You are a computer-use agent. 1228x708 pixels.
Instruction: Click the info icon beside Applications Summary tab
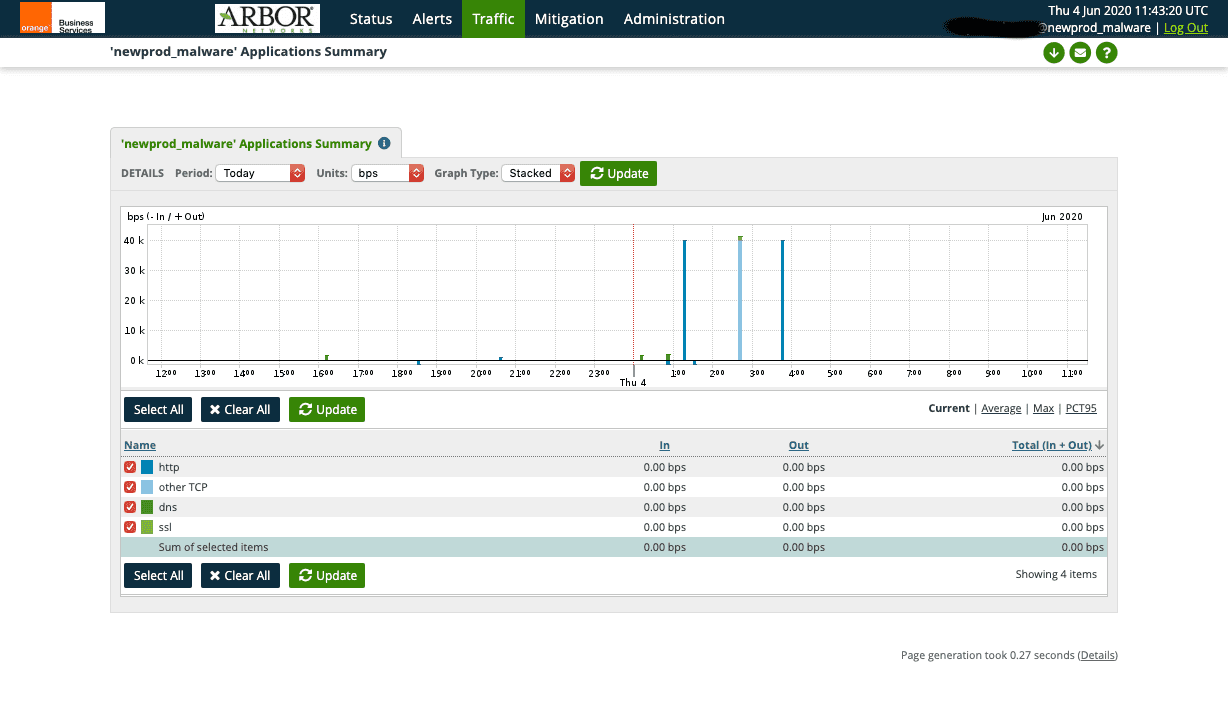[384, 143]
